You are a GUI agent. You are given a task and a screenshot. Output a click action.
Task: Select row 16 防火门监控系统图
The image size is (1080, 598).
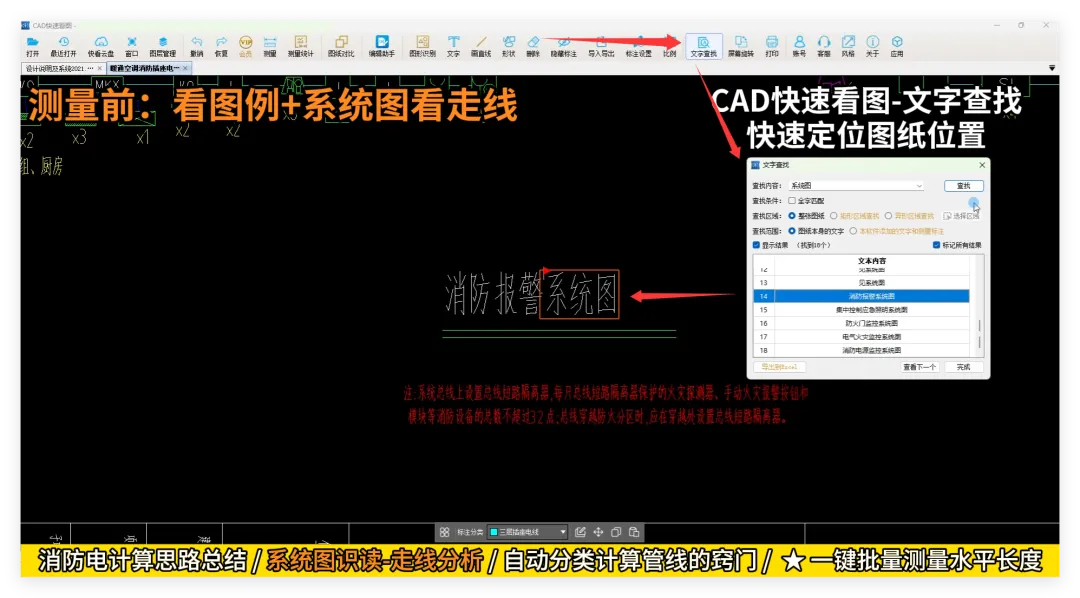861,323
